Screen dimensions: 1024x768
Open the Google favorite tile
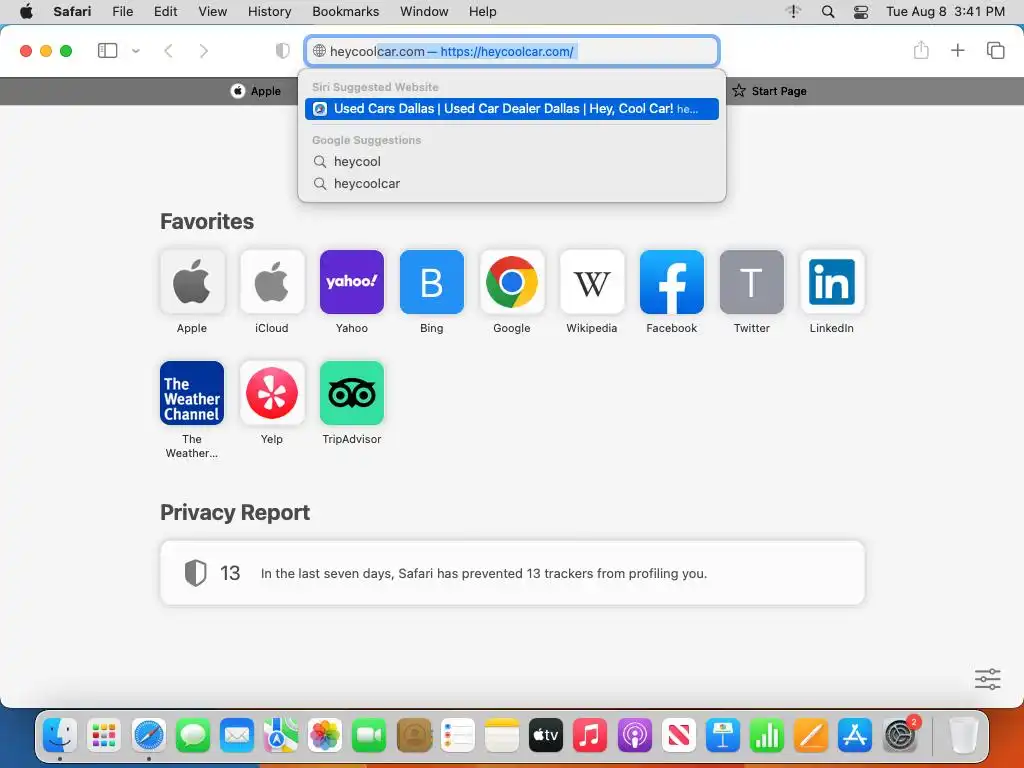click(512, 282)
